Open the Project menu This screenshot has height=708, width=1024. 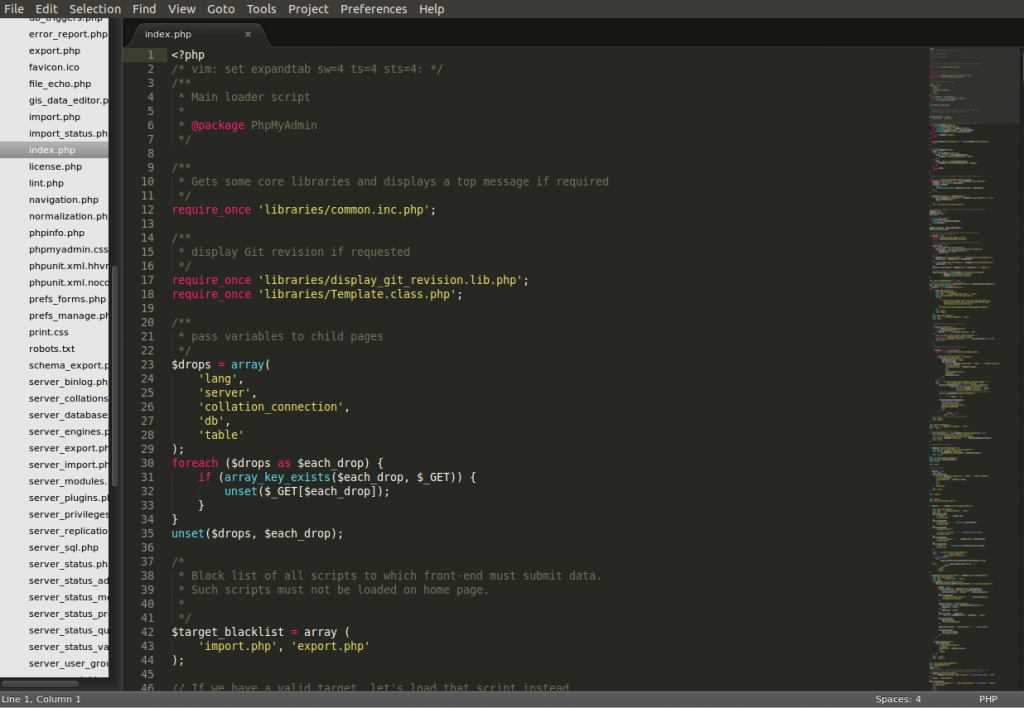coord(307,8)
